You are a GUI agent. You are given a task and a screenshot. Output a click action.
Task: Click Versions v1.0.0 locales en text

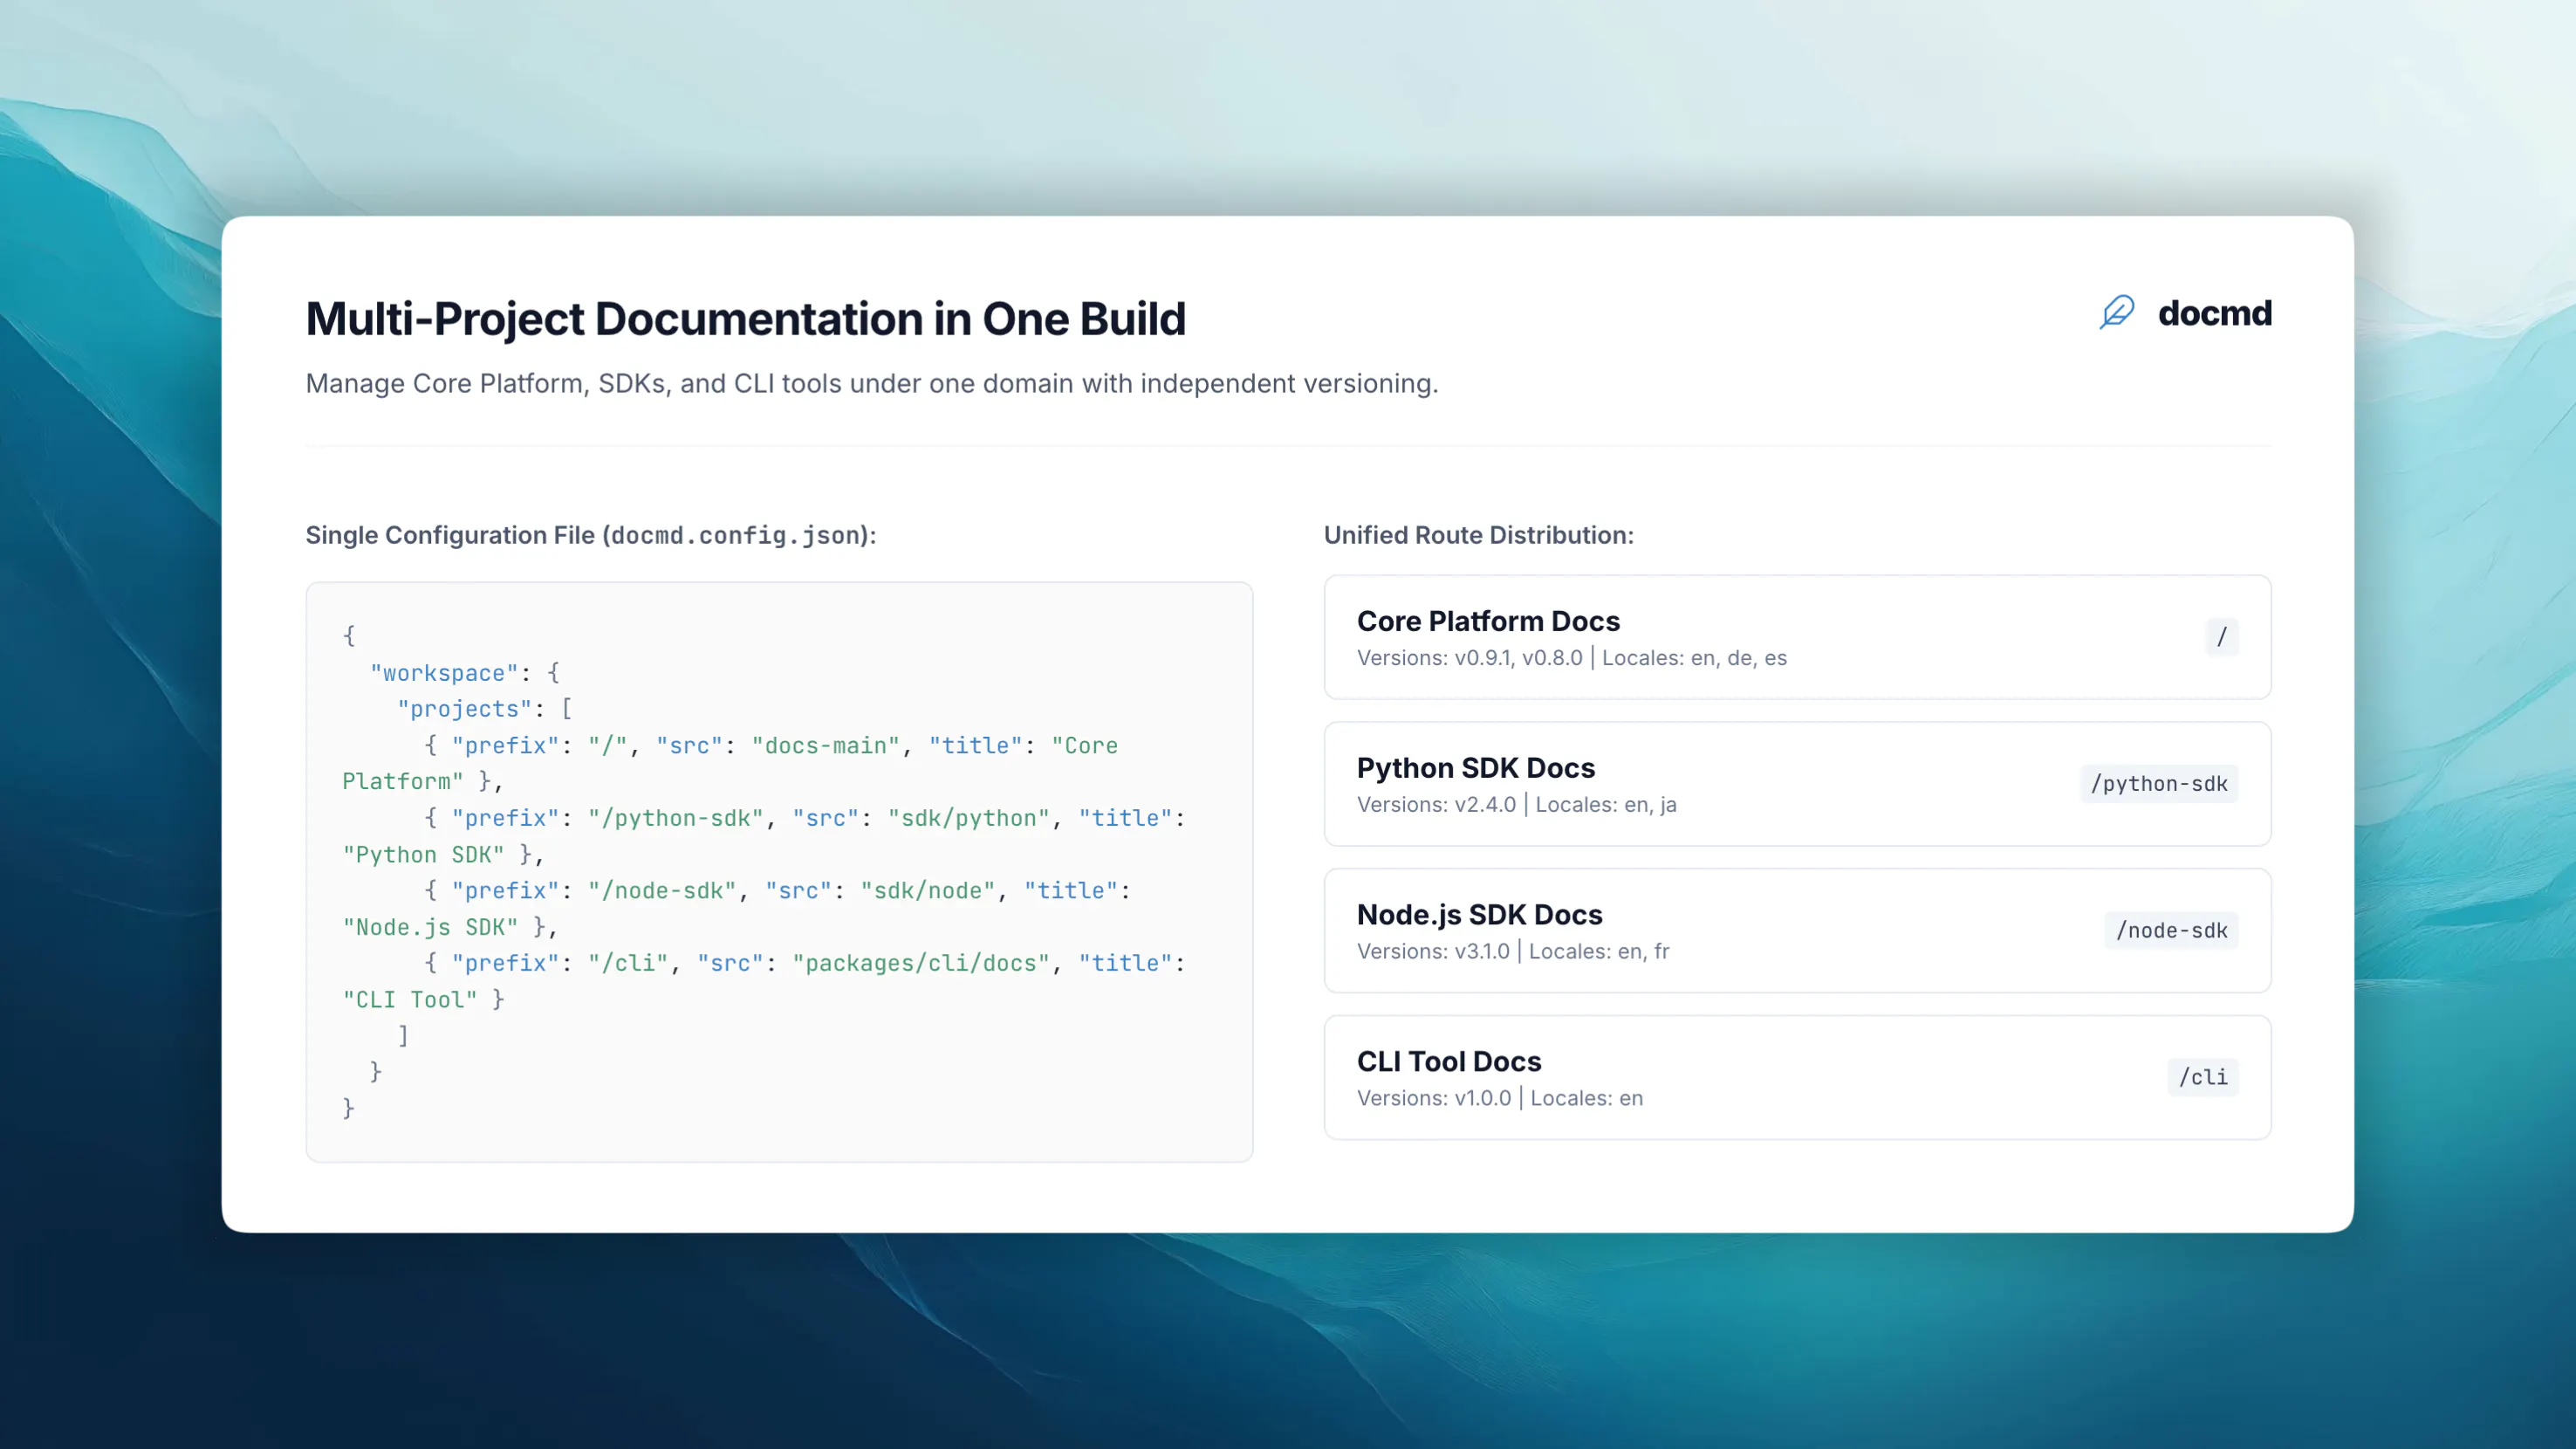pyautogui.click(x=1499, y=1098)
